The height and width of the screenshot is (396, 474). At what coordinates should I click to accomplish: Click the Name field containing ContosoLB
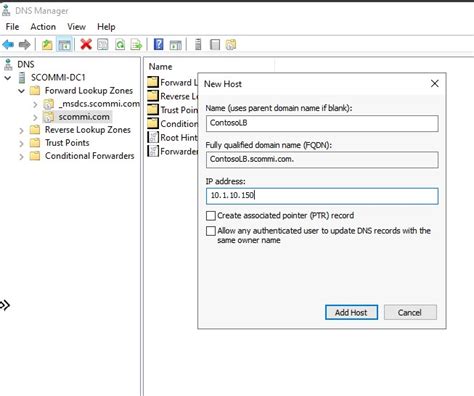click(x=322, y=123)
